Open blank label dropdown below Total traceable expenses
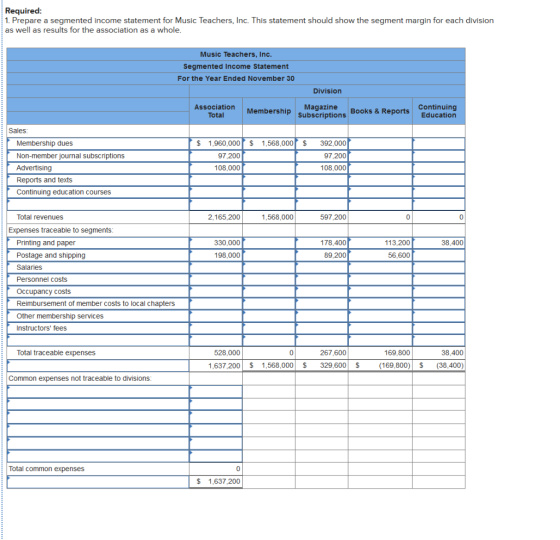The height and width of the screenshot is (540, 560). pos(98,366)
